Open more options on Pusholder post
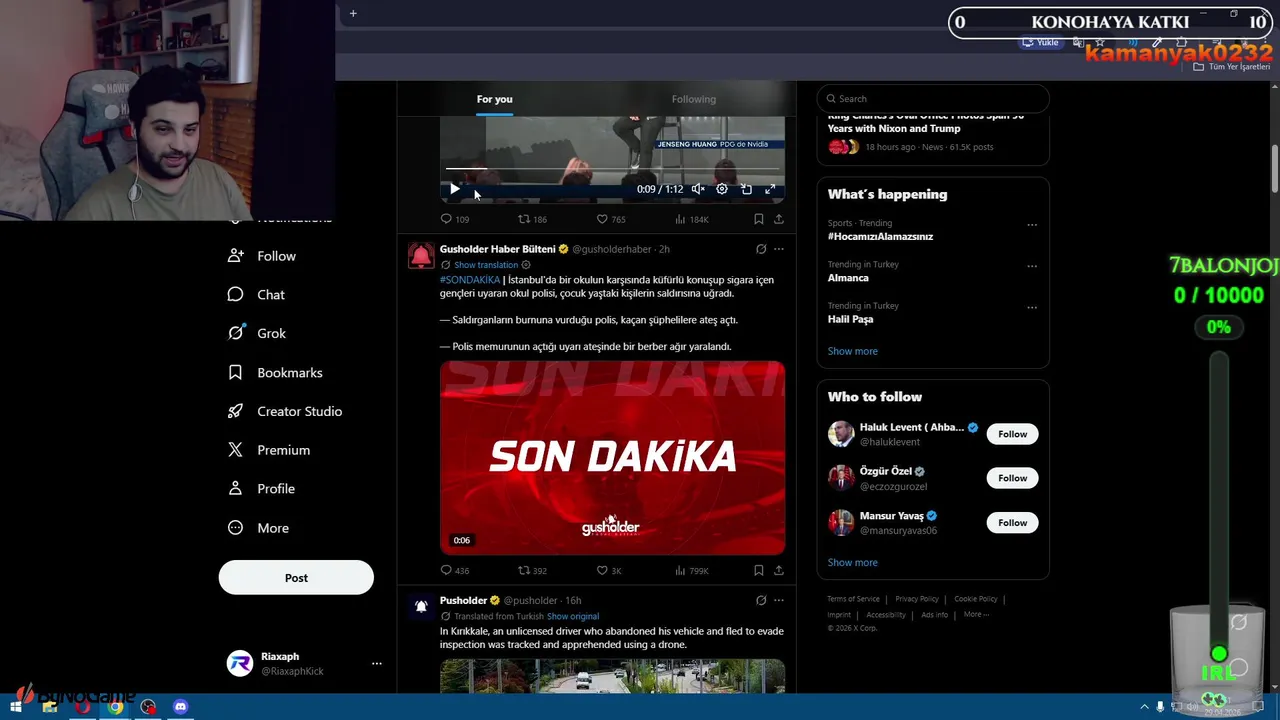Viewport: 1280px width, 720px height. 779,601
